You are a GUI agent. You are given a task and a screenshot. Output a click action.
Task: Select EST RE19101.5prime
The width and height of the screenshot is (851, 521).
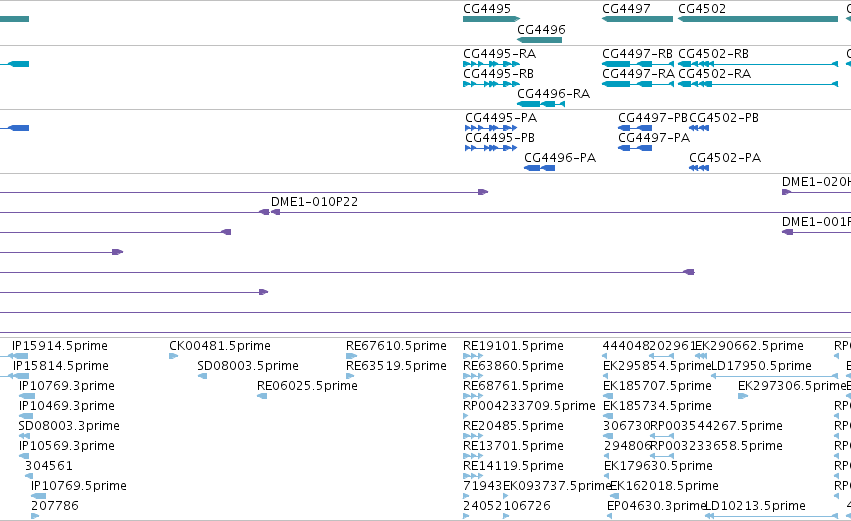513,346
